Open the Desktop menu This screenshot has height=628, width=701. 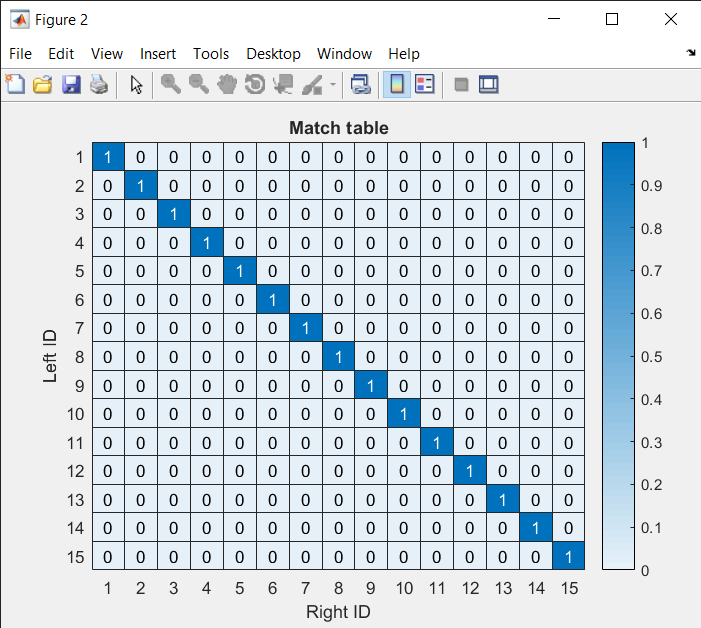click(x=273, y=54)
